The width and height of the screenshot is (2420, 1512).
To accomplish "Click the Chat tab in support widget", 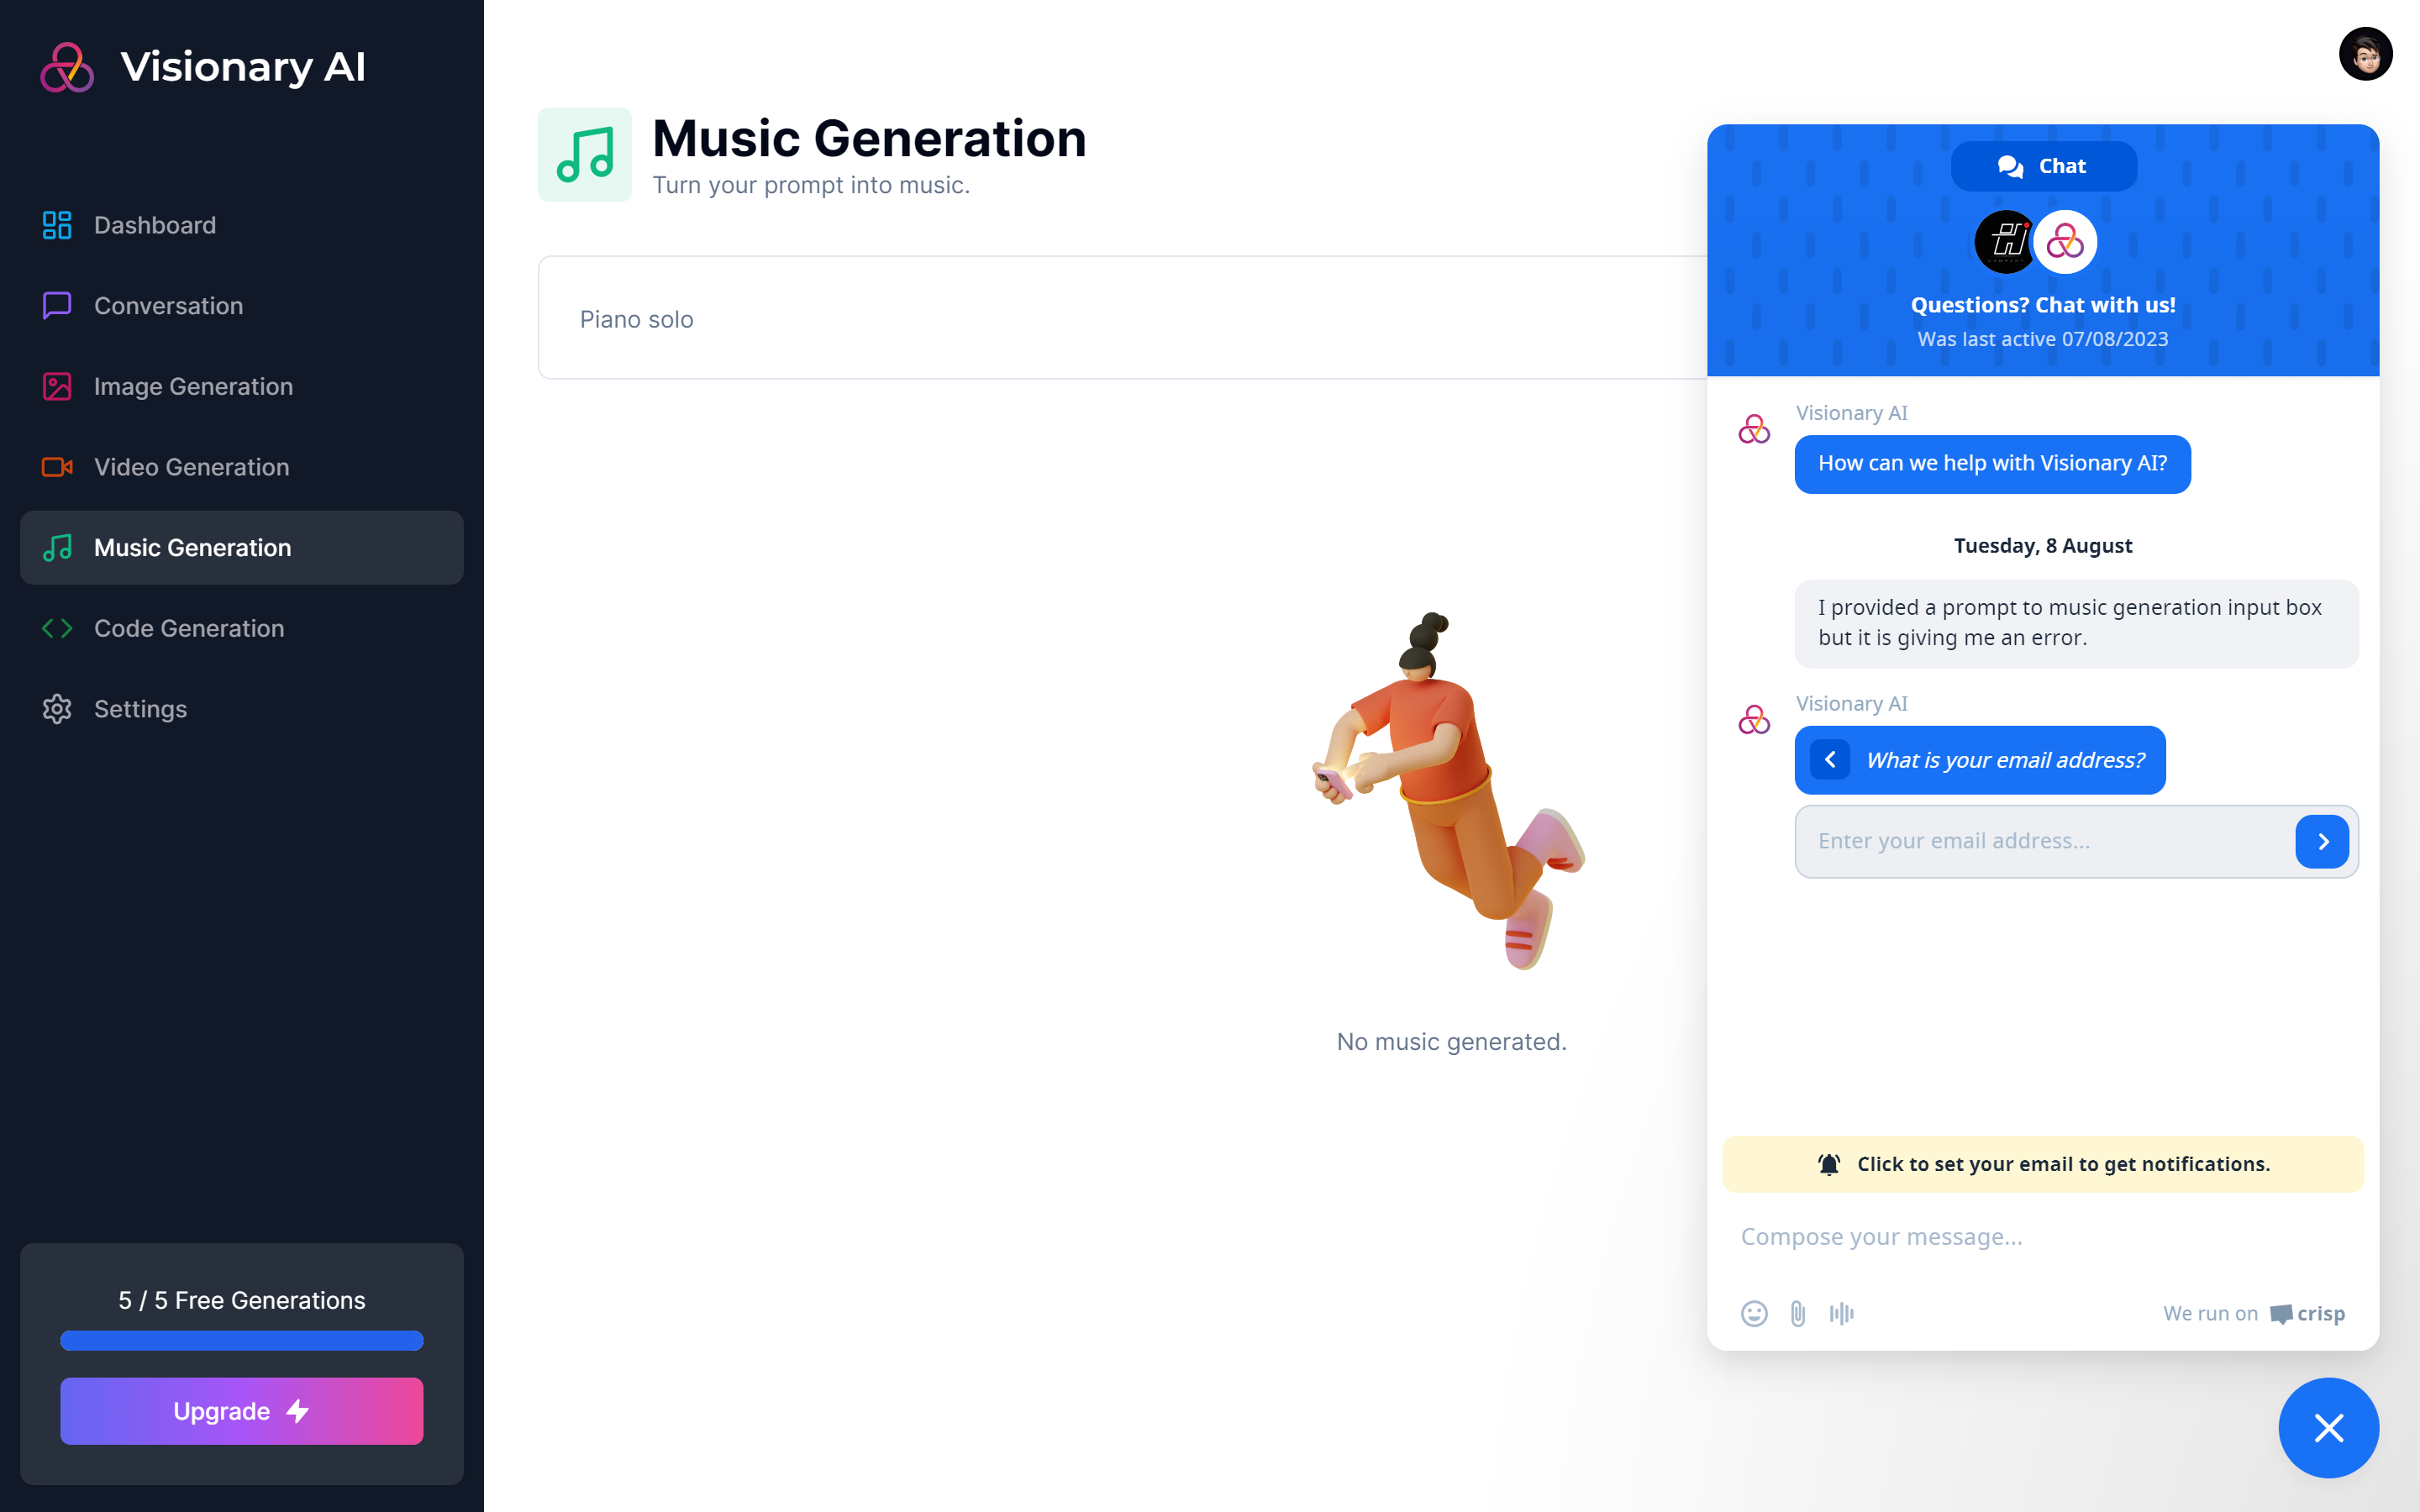I will tap(2042, 165).
